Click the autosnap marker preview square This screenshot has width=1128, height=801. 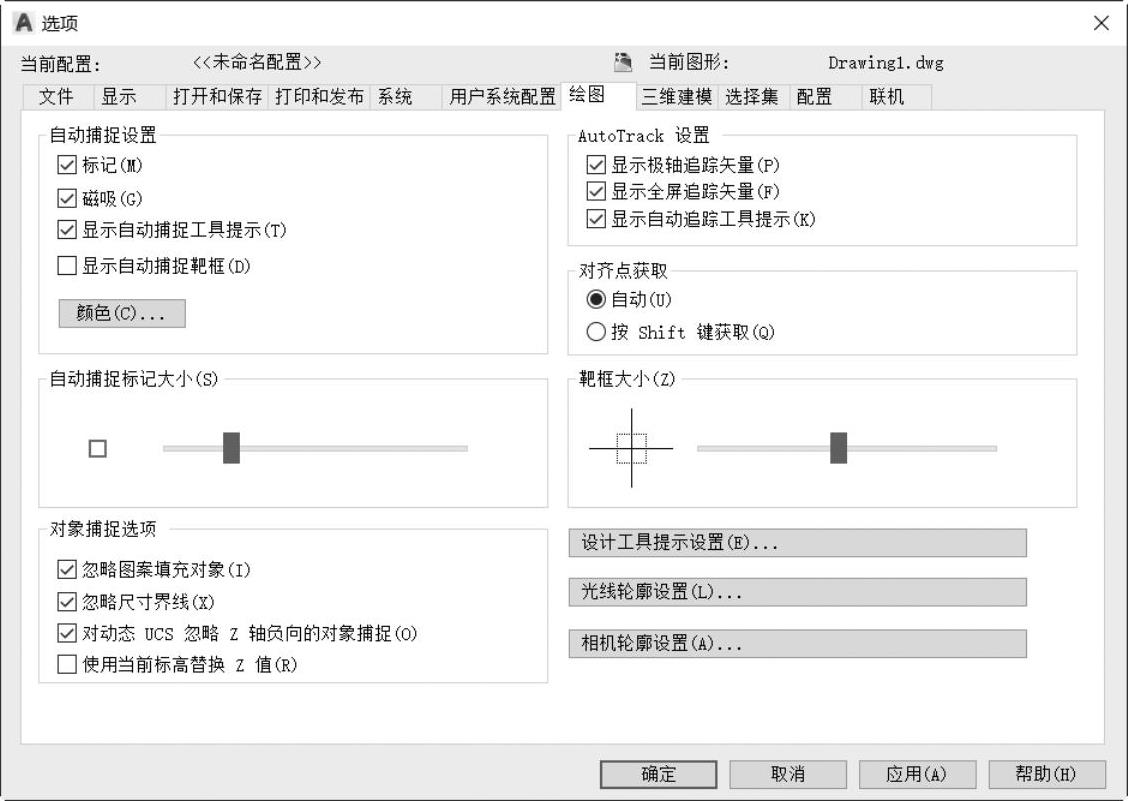pos(98,449)
